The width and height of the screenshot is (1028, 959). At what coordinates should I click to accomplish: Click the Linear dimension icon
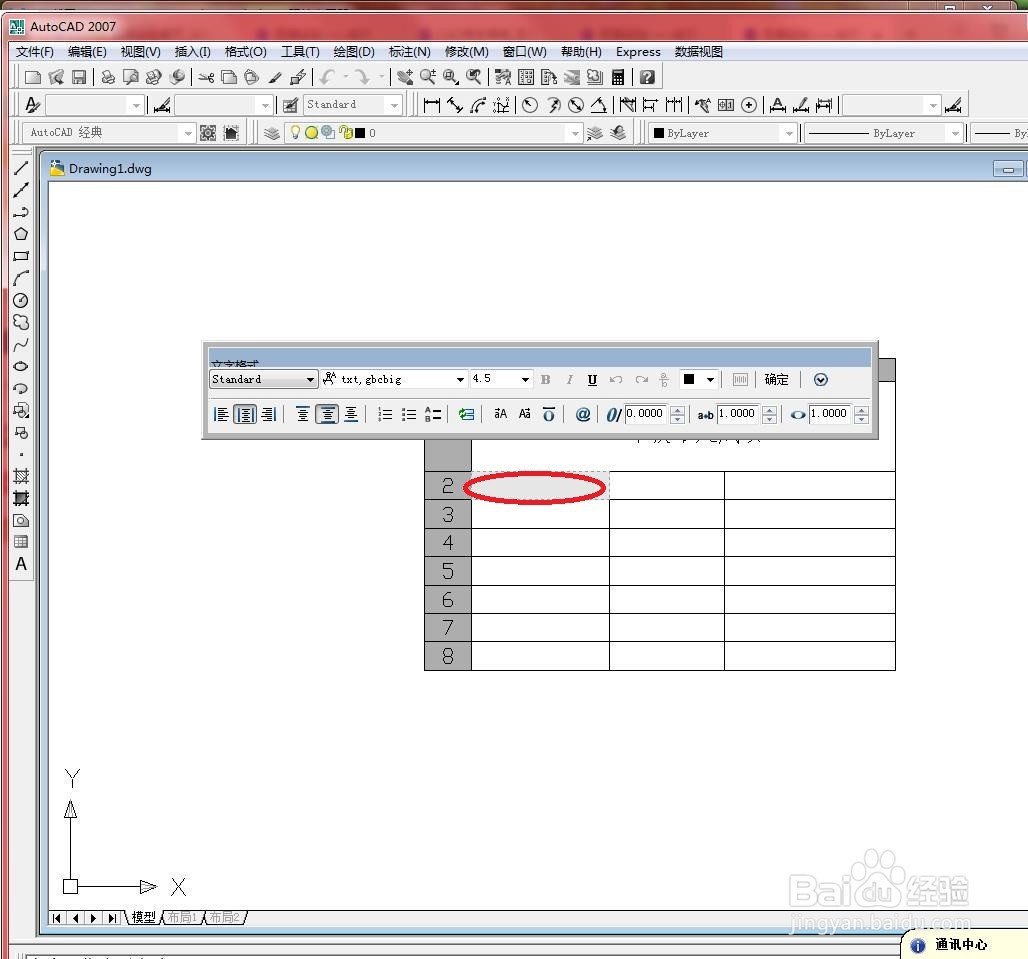431,105
